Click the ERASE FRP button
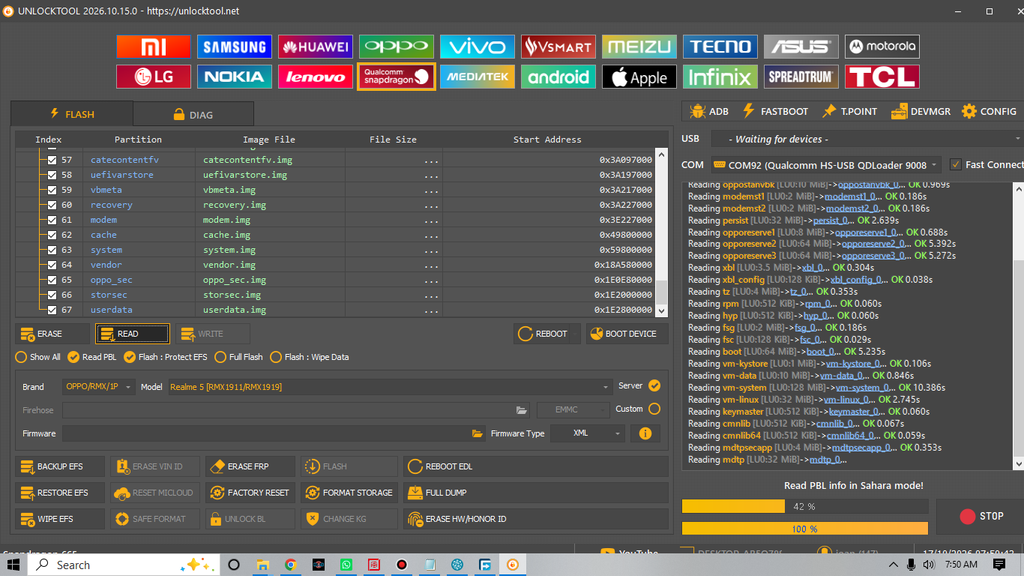1024x576 pixels. 249,466
